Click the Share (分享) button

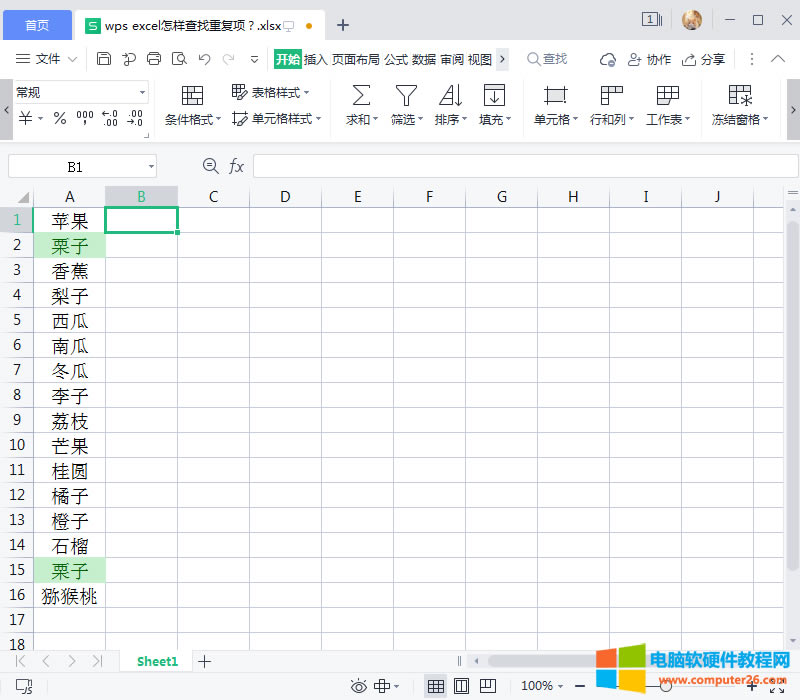click(704, 60)
